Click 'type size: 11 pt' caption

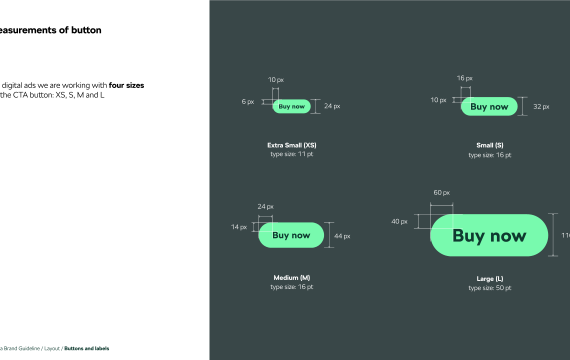(x=292, y=154)
